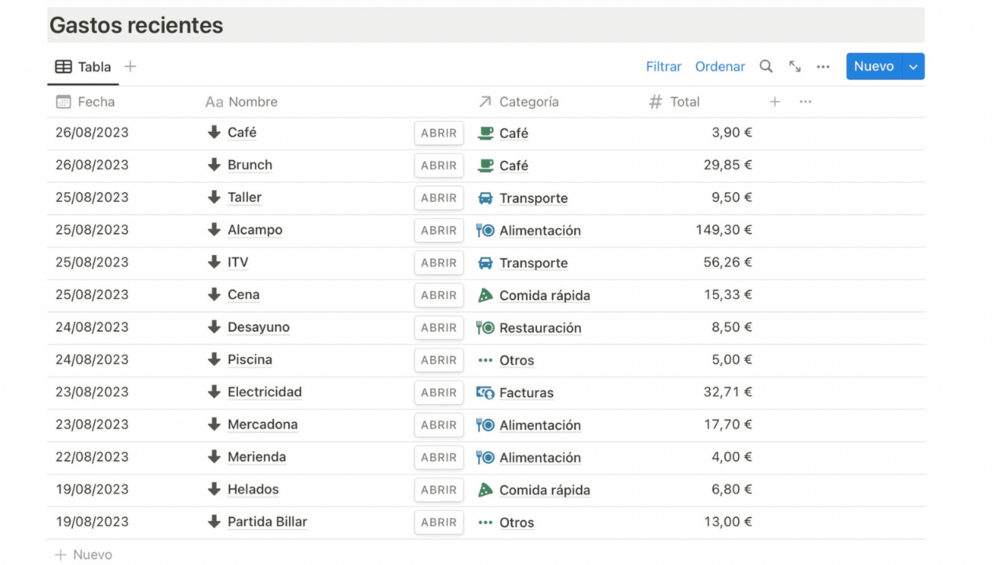
Task: Click the Facturas category icon
Action: pos(485,393)
